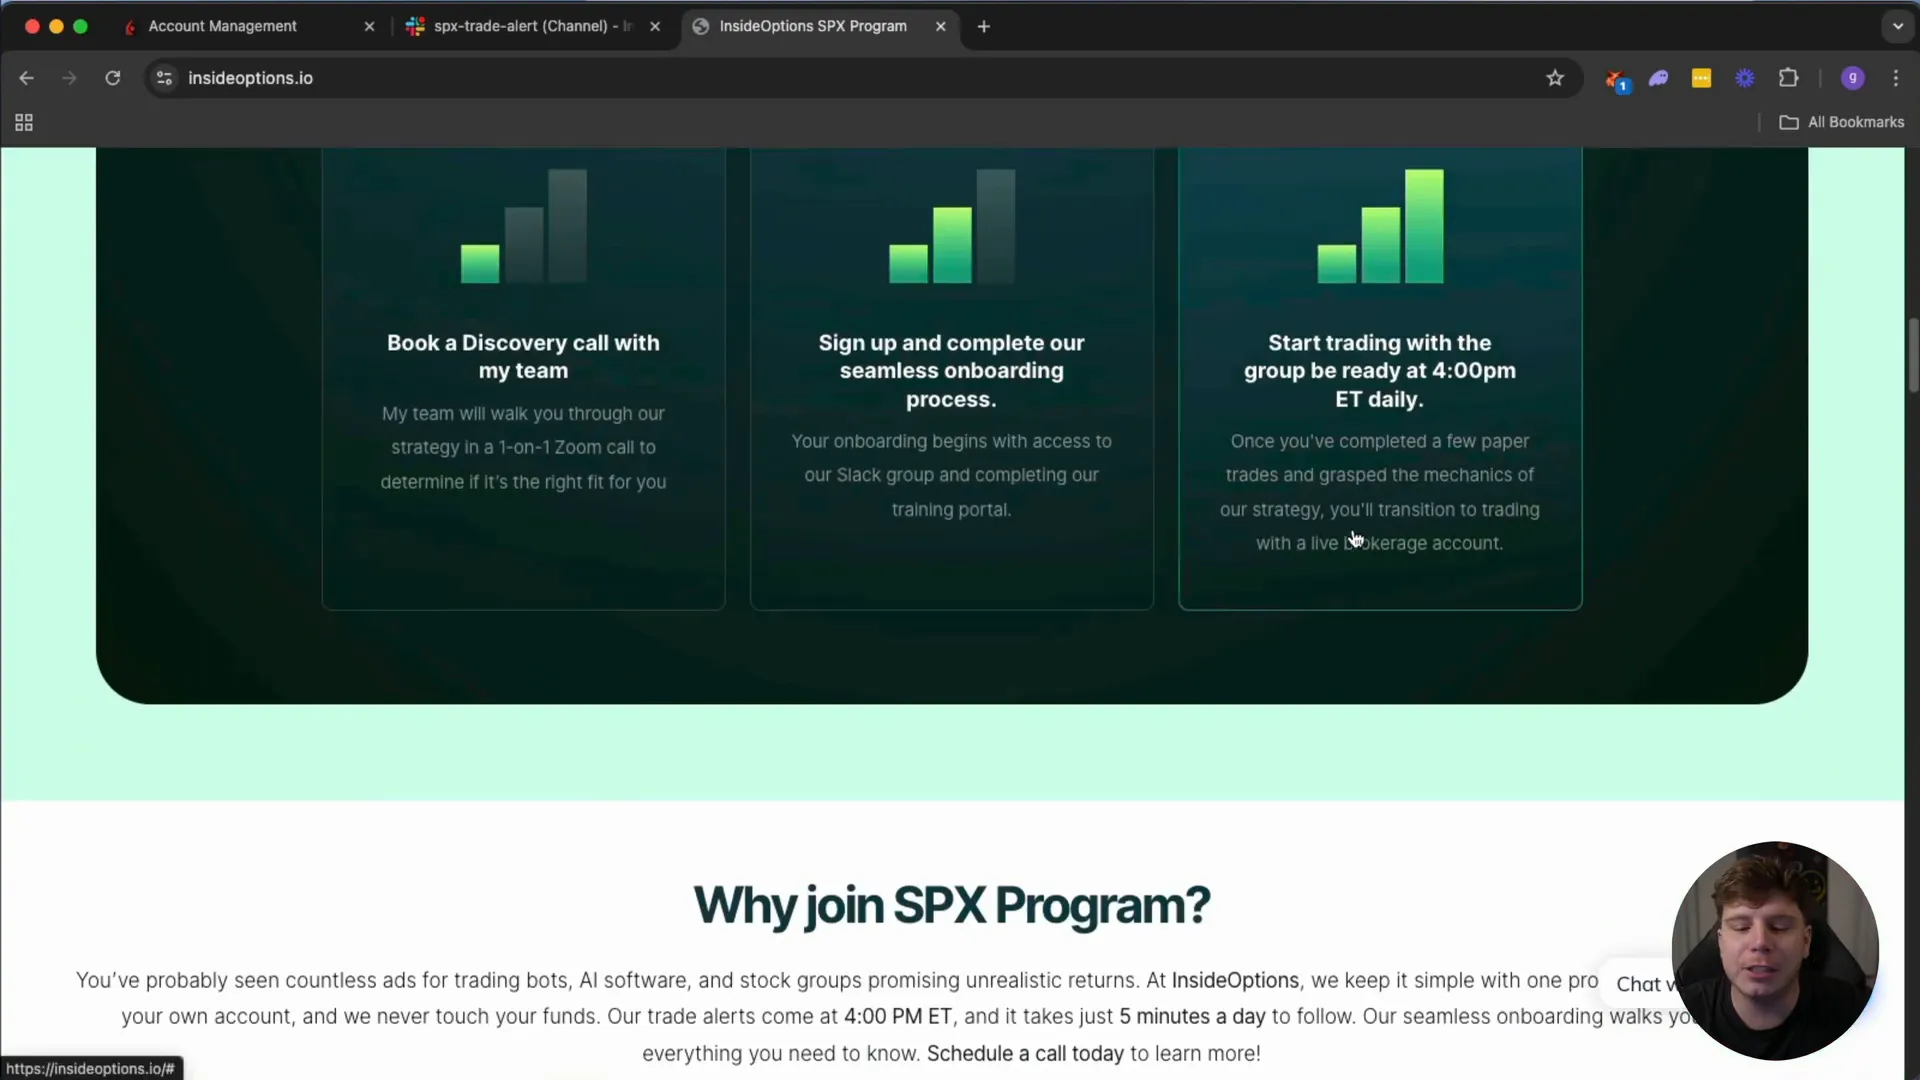Click the three-bar chart icon on trading card
The height and width of the screenshot is (1080, 1920).
pyautogui.click(x=1380, y=226)
